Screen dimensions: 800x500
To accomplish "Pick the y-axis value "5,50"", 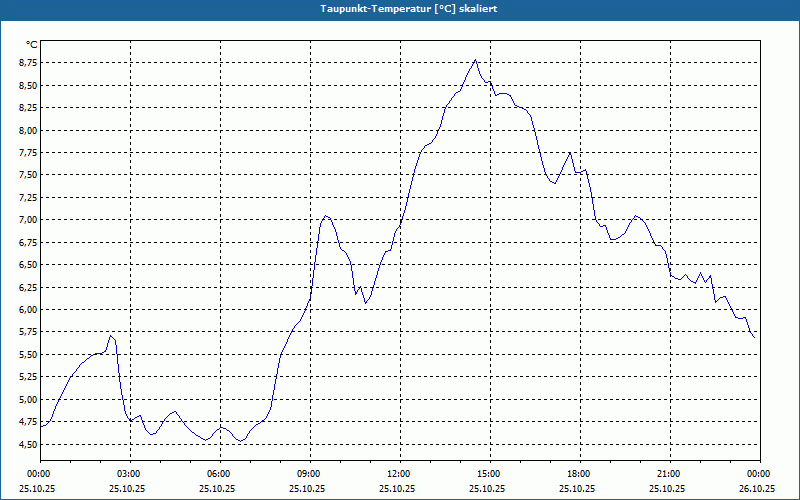I will 28,355.
